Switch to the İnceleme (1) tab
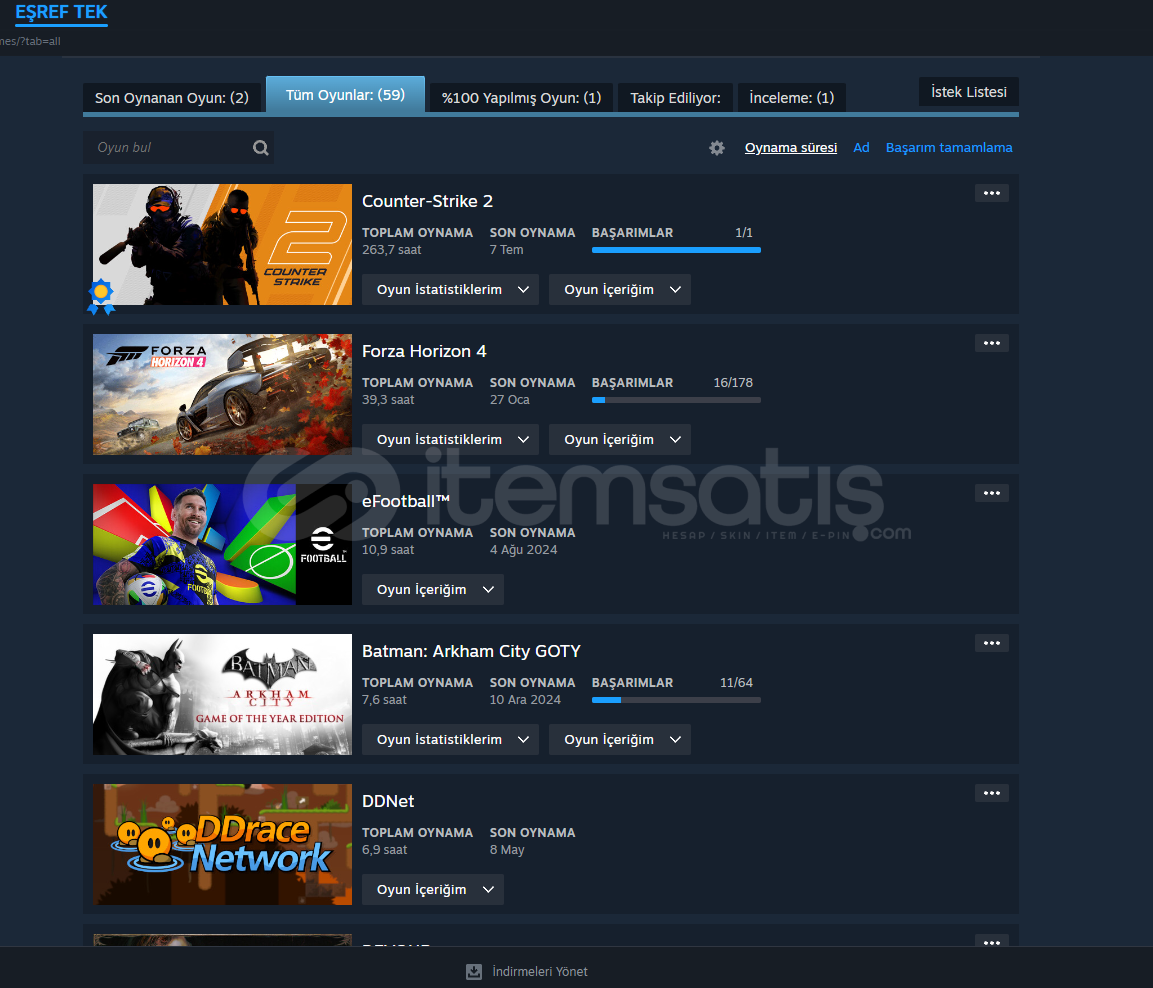This screenshot has width=1153, height=988. pyautogui.click(x=791, y=98)
